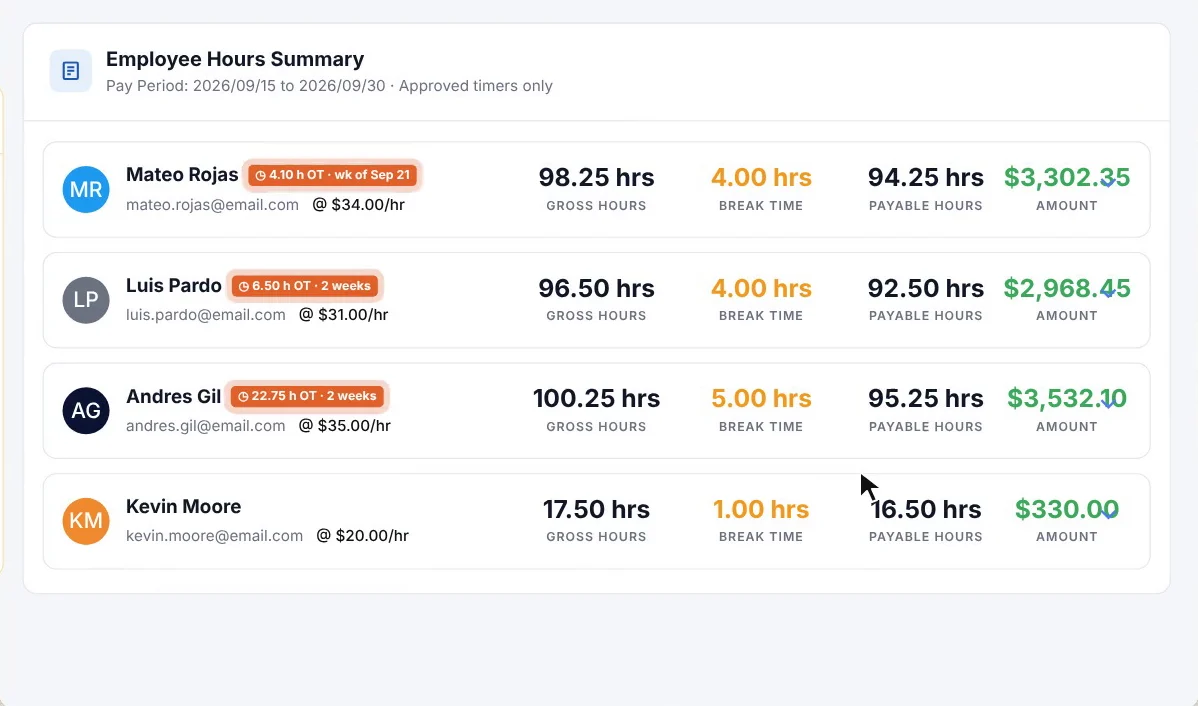
Task: Open the luis.pardo@email.com address
Action: (x=206, y=315)
